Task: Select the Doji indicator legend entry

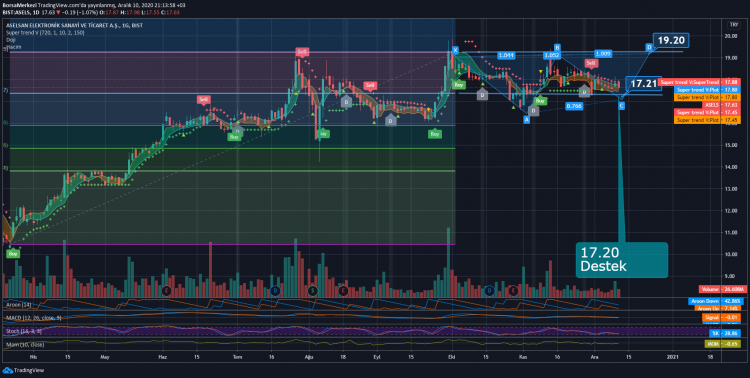Action: tap(11, 40)
